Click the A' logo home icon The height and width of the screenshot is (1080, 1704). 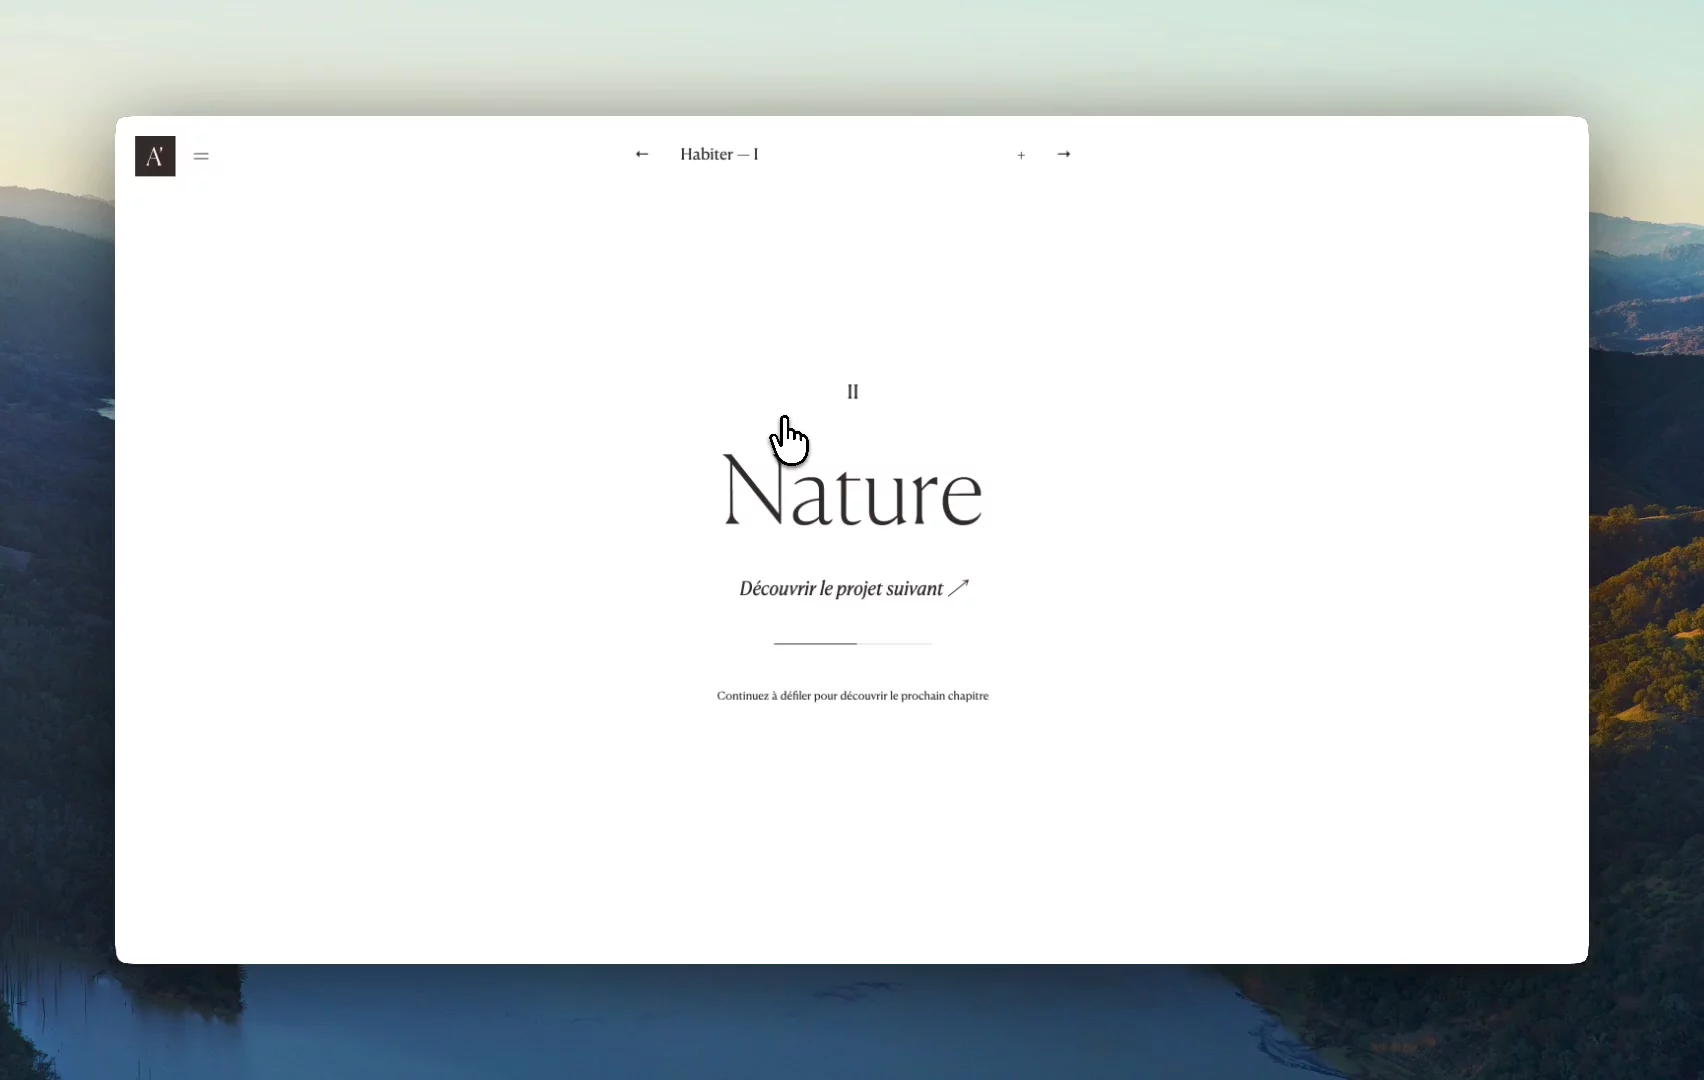point(155,156)
